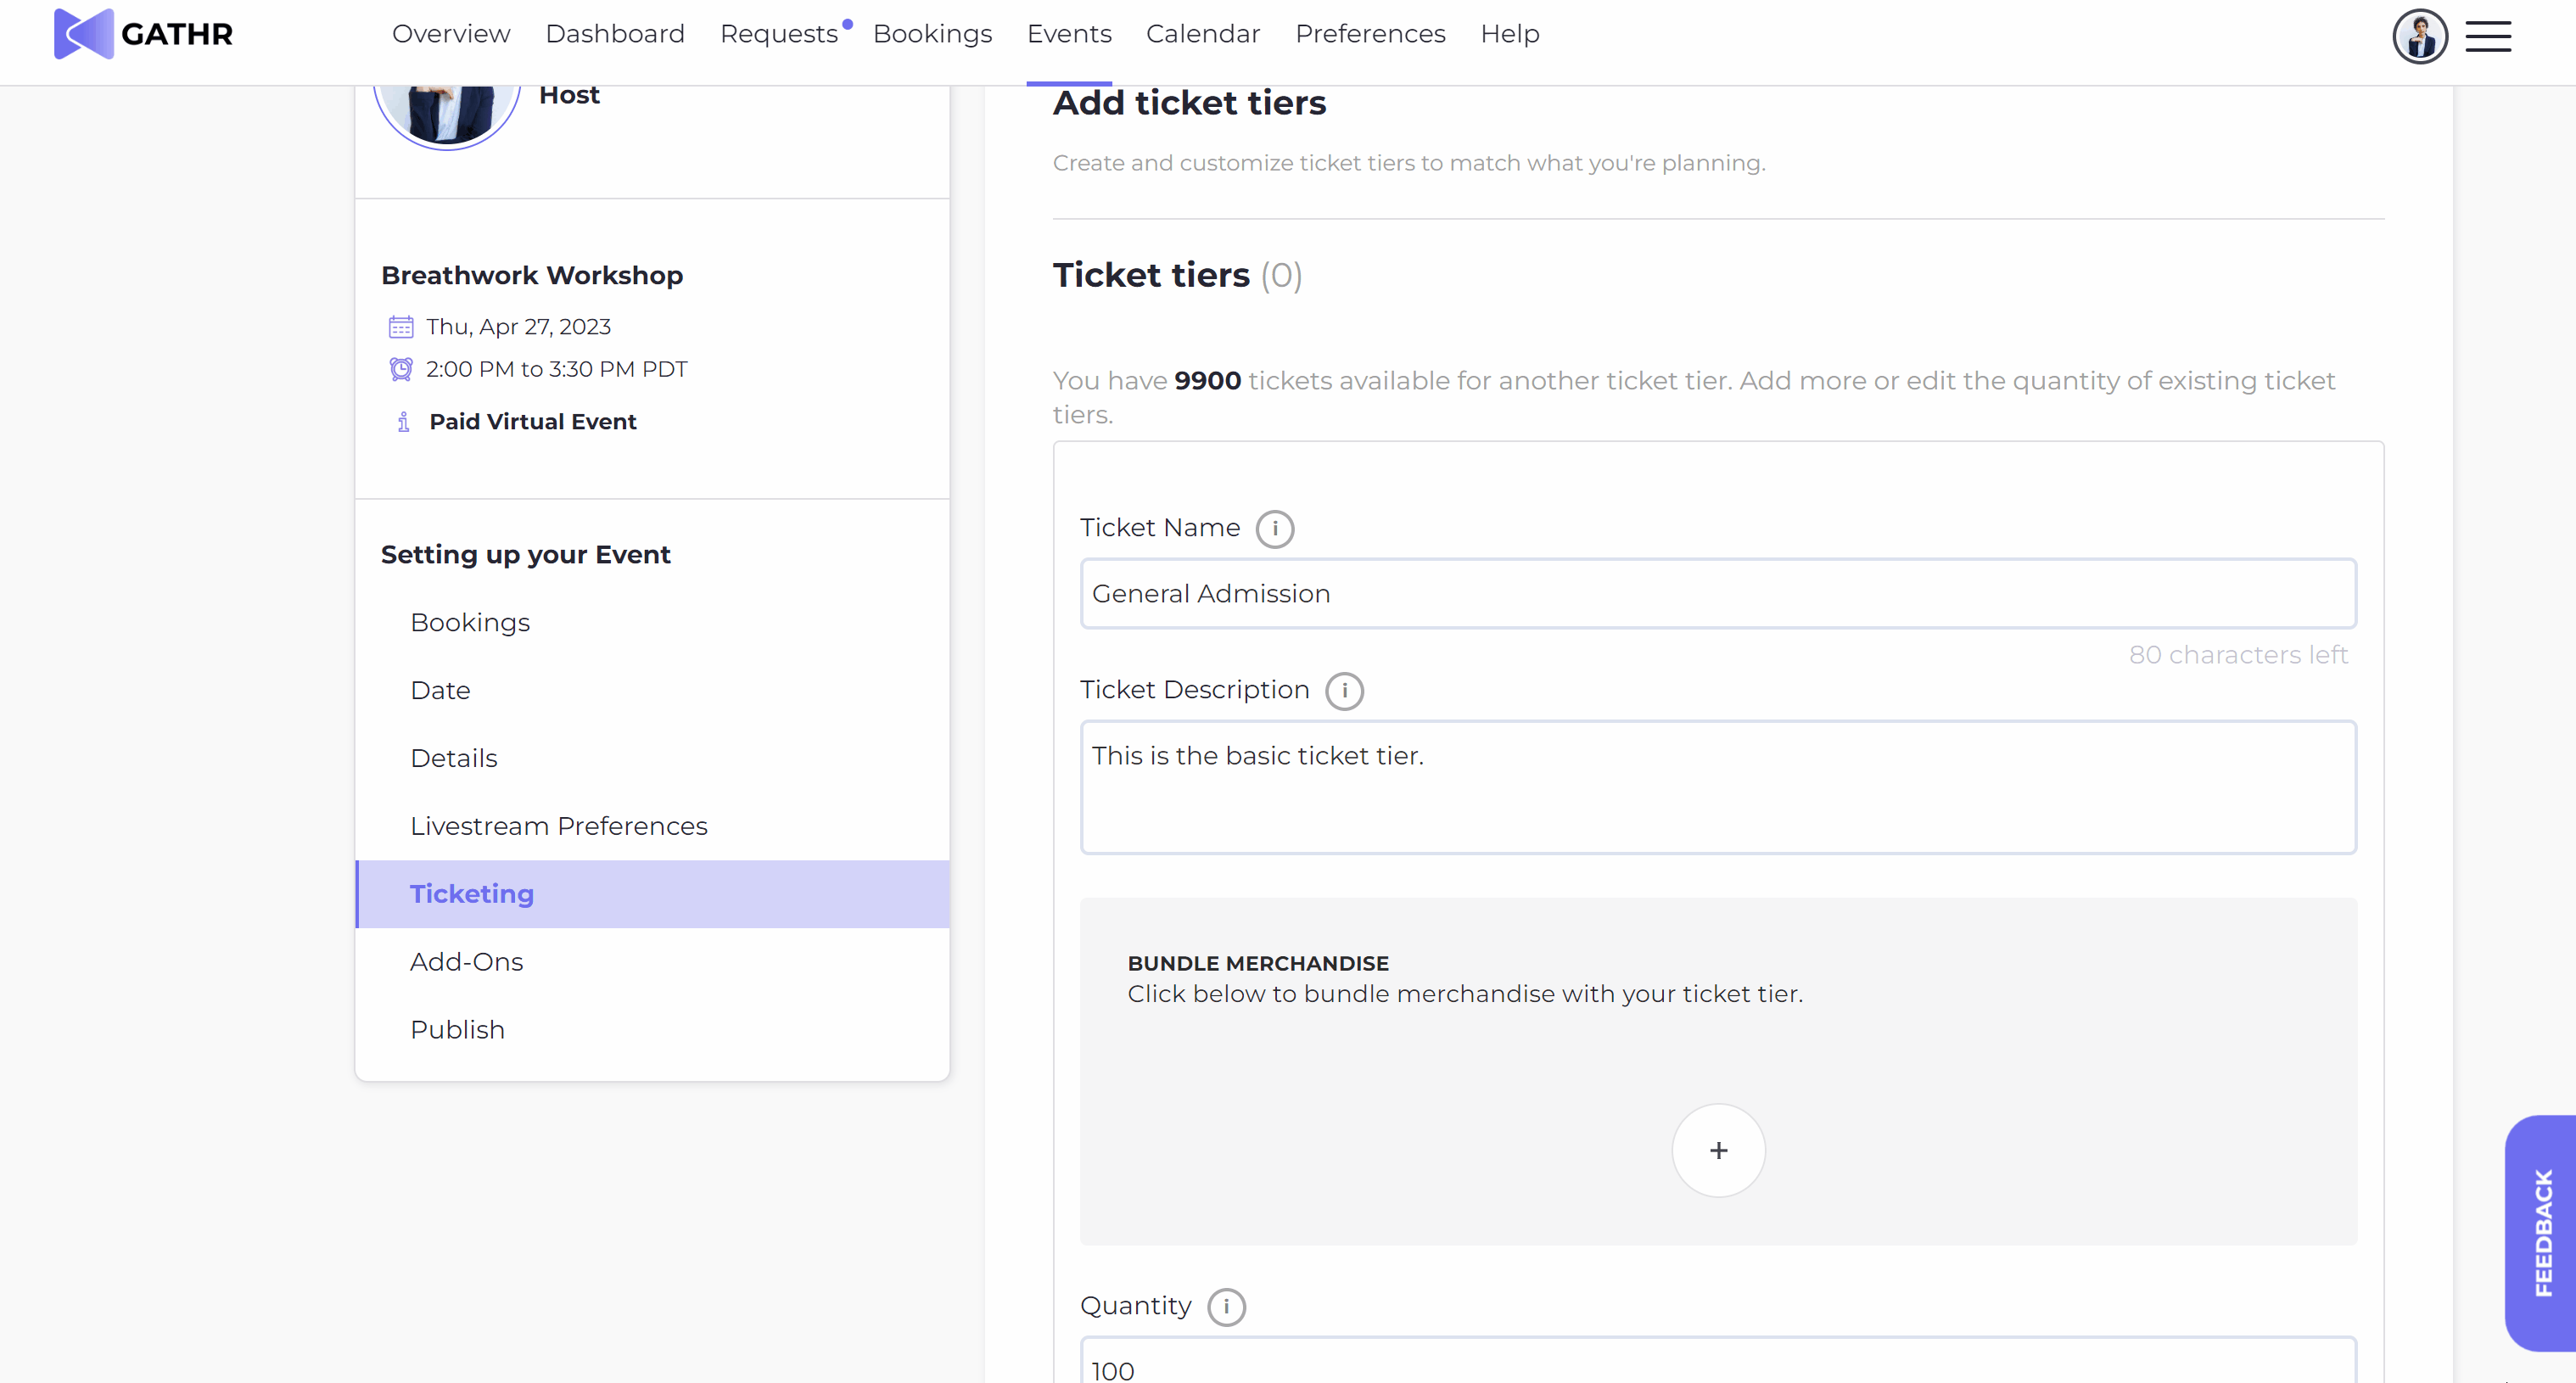
Task: Open the Preferences nav item
Action: point(1370,34)
